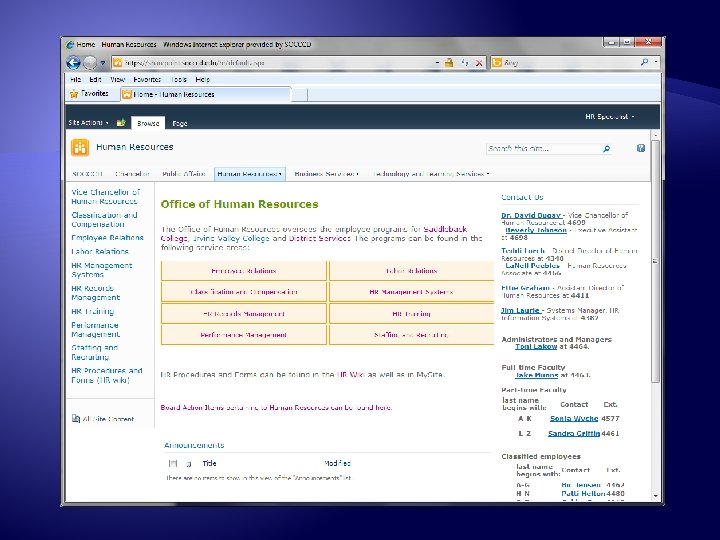Open the Tools menu
Viewport: 720px width, 540px height.
[x=179, y=79]
